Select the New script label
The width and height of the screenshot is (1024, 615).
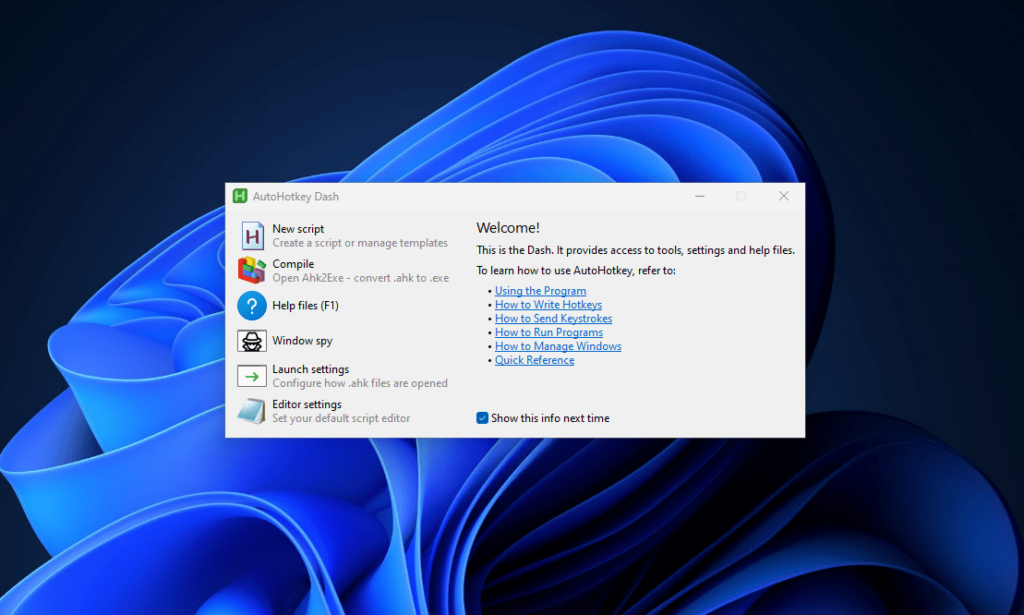coord(298,229)
